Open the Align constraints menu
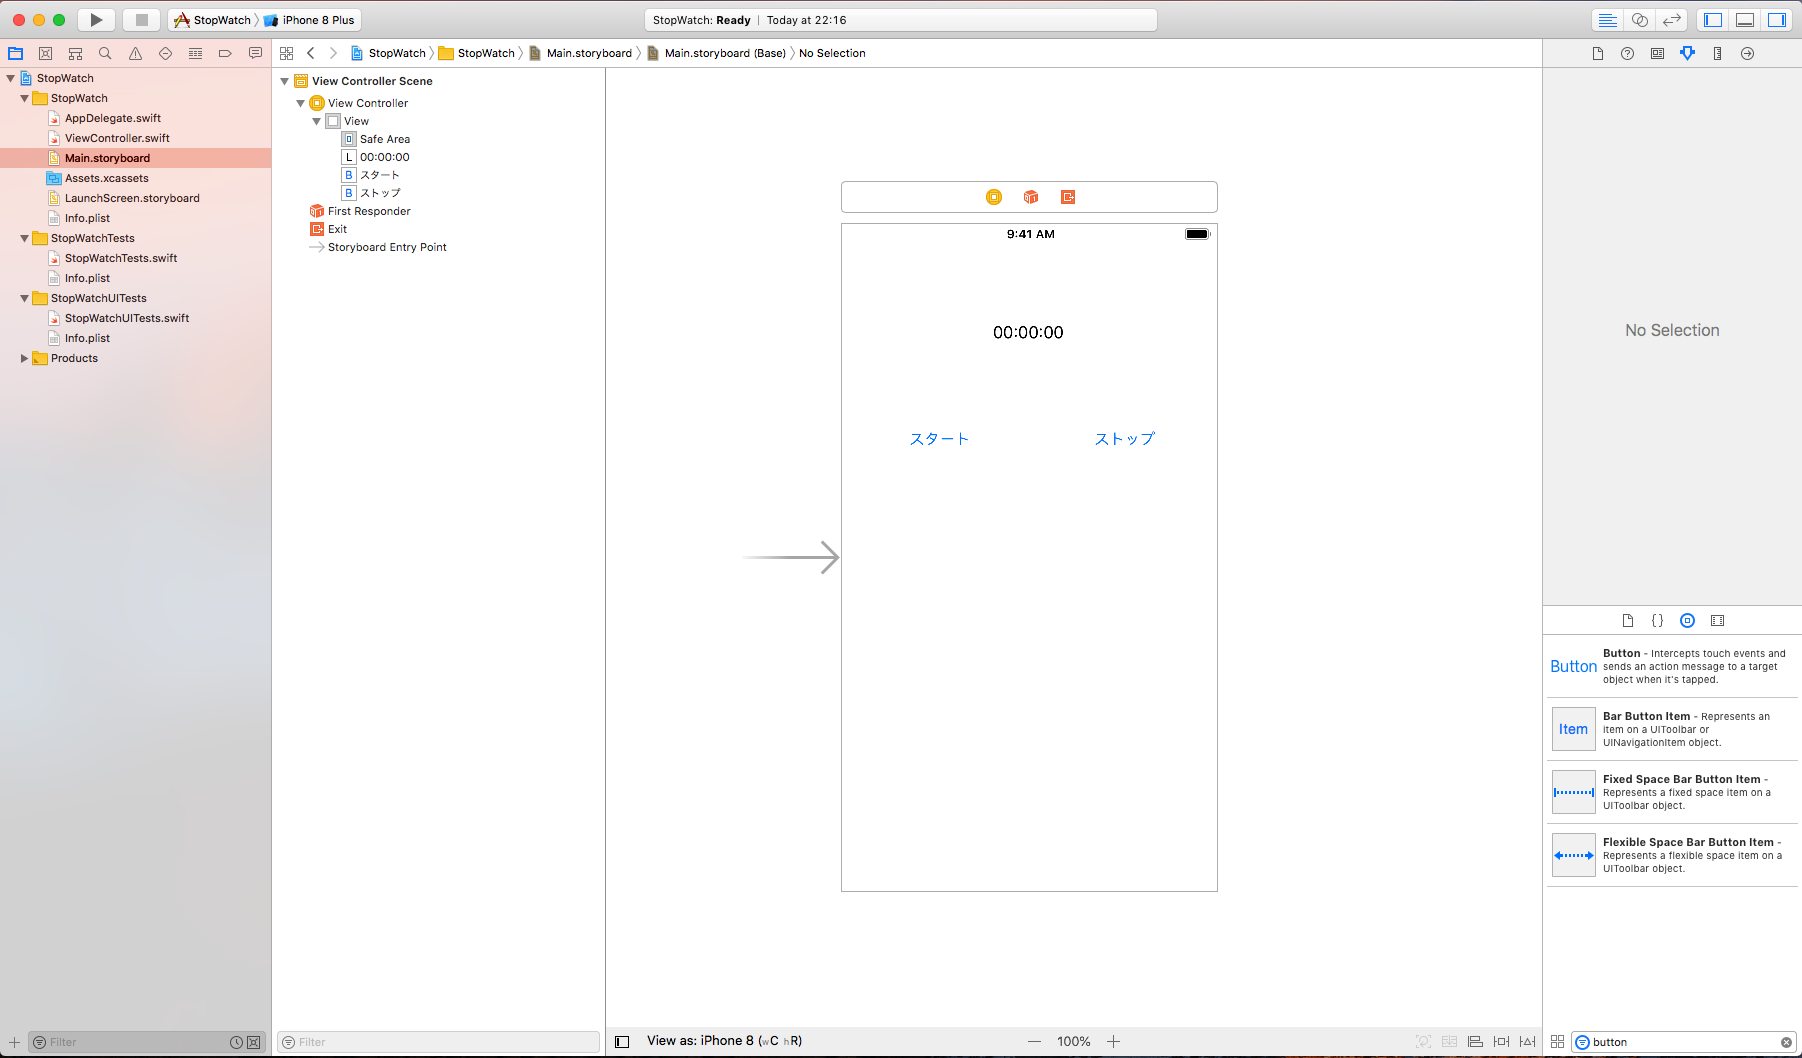This screenshot has height=1058, width=1802. 1475,1042
